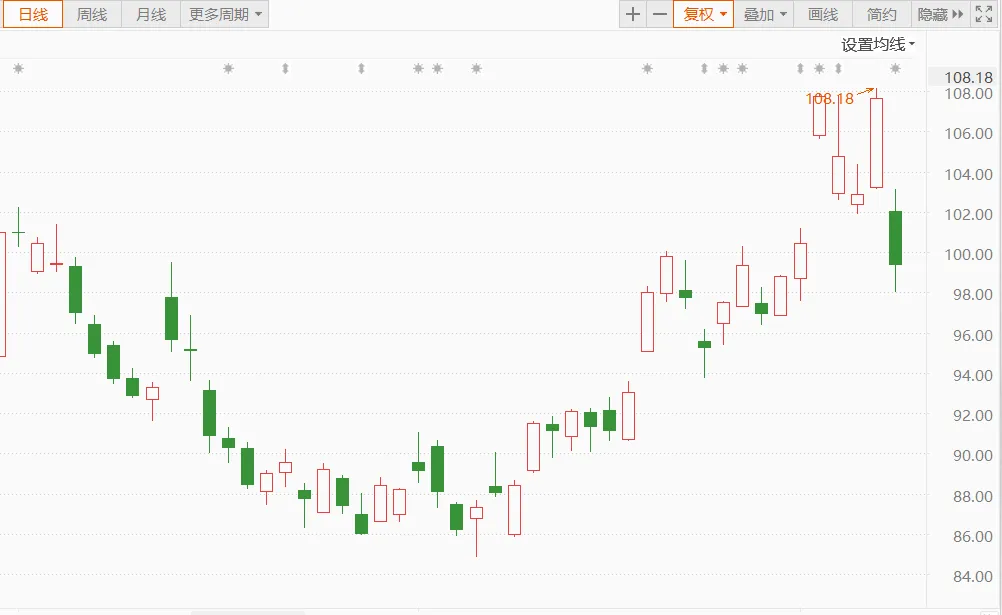
Task: Click the 94.00 price axis label
Action: coord(972,375)
